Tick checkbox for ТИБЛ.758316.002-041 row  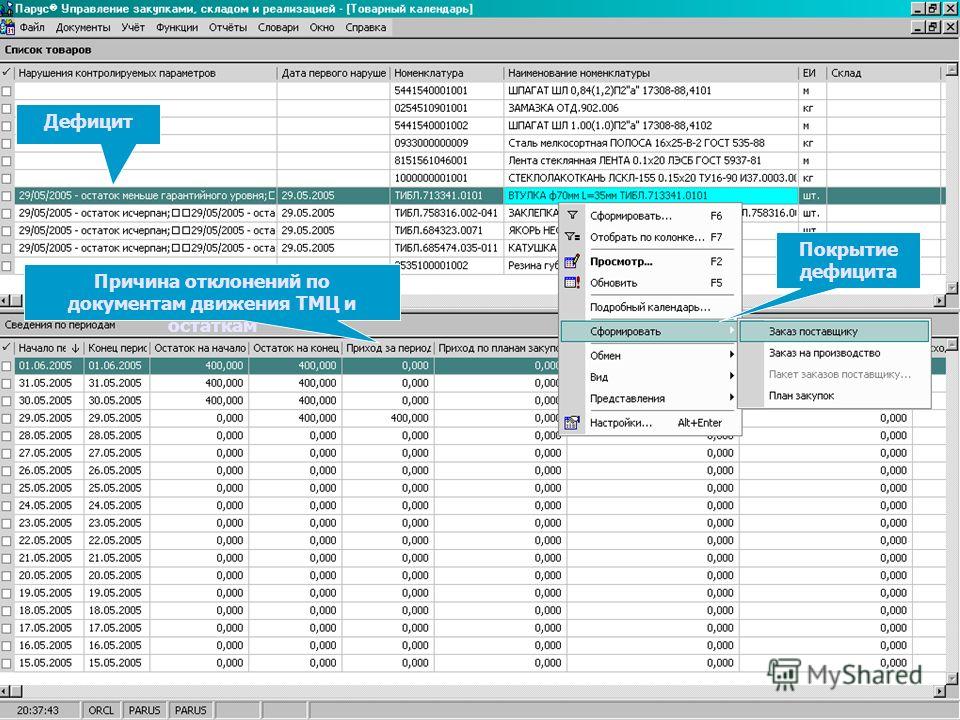click(6, 214)
